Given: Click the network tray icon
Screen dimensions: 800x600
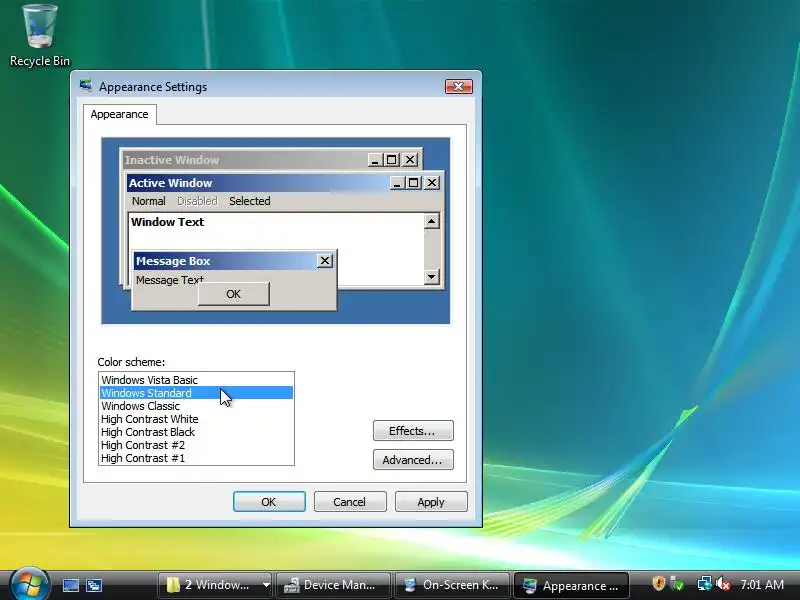Looking at the screenshot, I should pos(705,583).
